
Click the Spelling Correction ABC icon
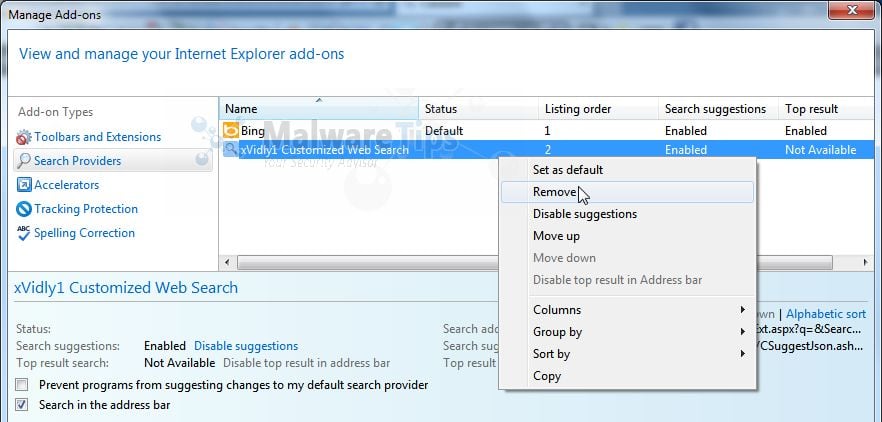(24, 233)
